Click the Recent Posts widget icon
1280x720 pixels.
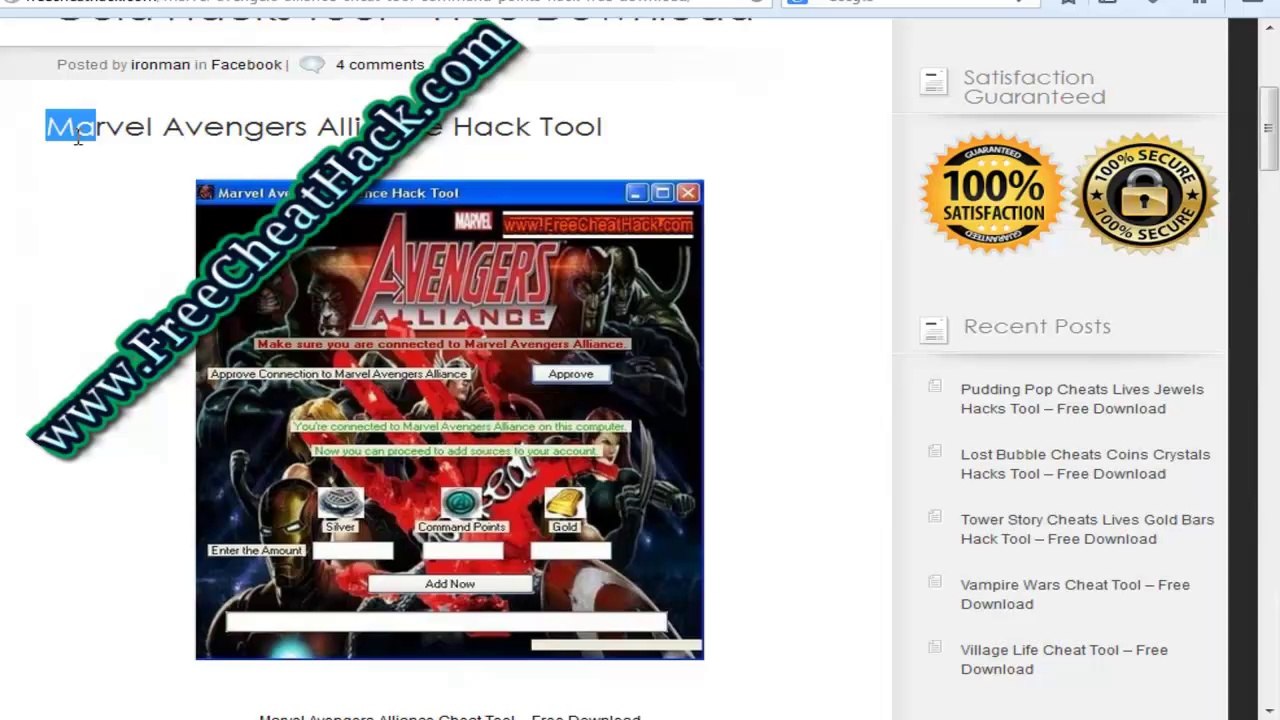click(933, 330)
